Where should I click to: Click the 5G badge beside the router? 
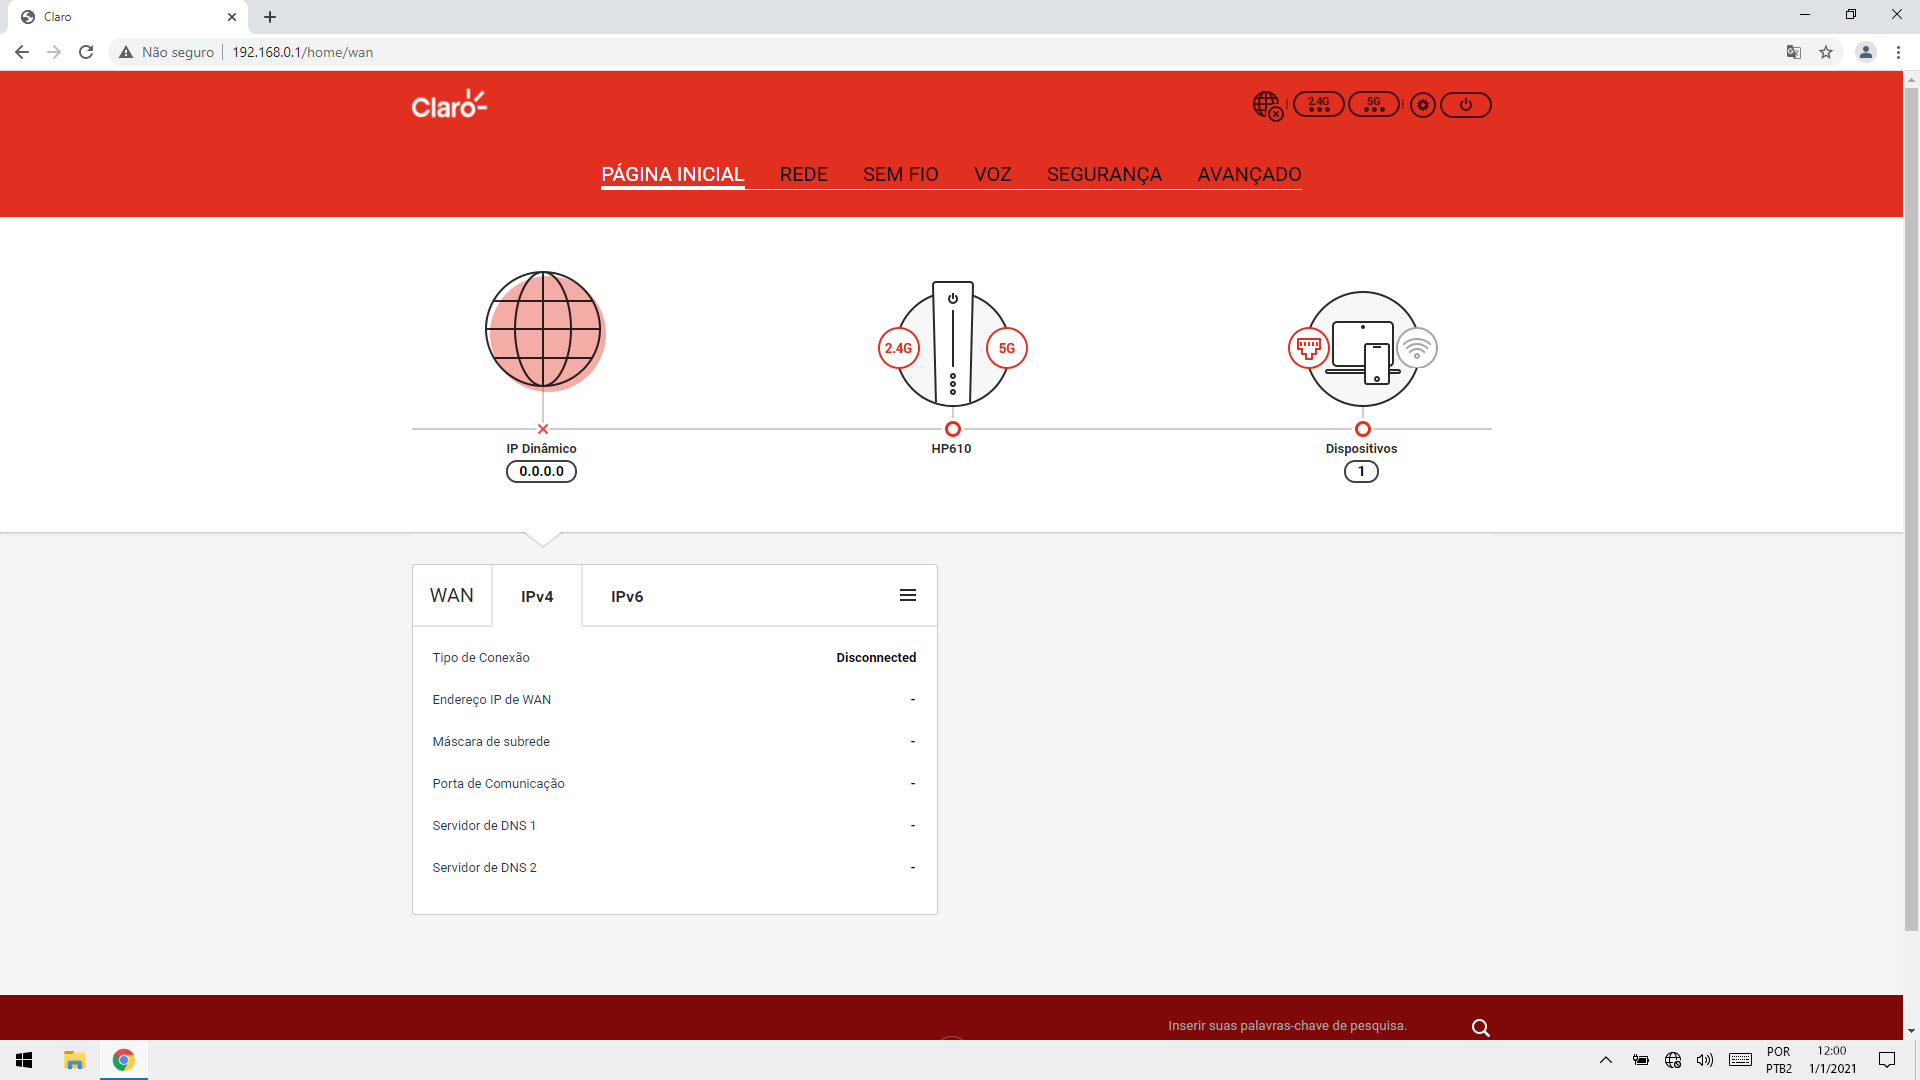[1007, 348]
